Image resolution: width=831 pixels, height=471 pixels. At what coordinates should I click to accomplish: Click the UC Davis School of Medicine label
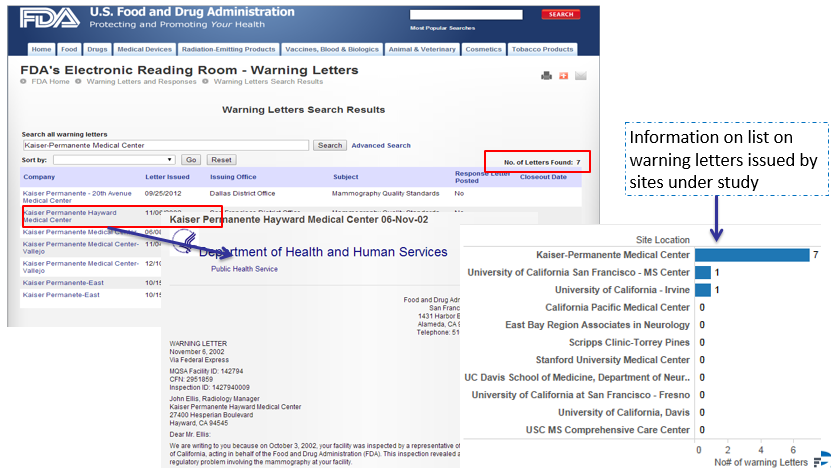click(577, 377)
